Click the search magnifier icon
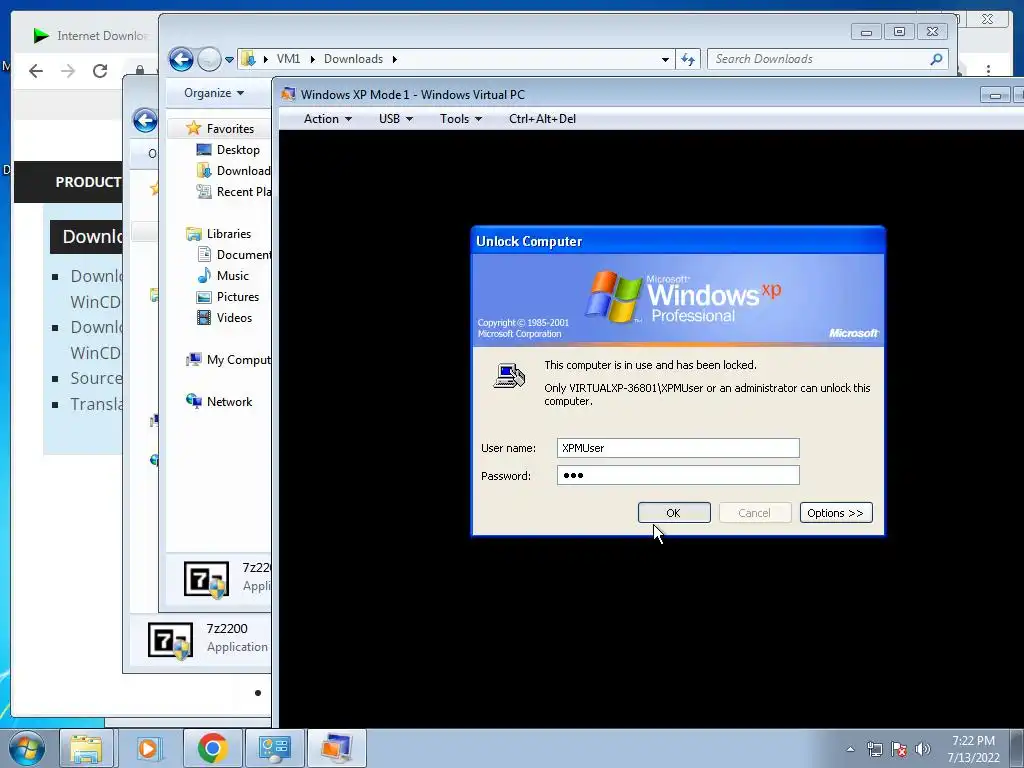Screen dimensions: 1024x768 point(936,59)
